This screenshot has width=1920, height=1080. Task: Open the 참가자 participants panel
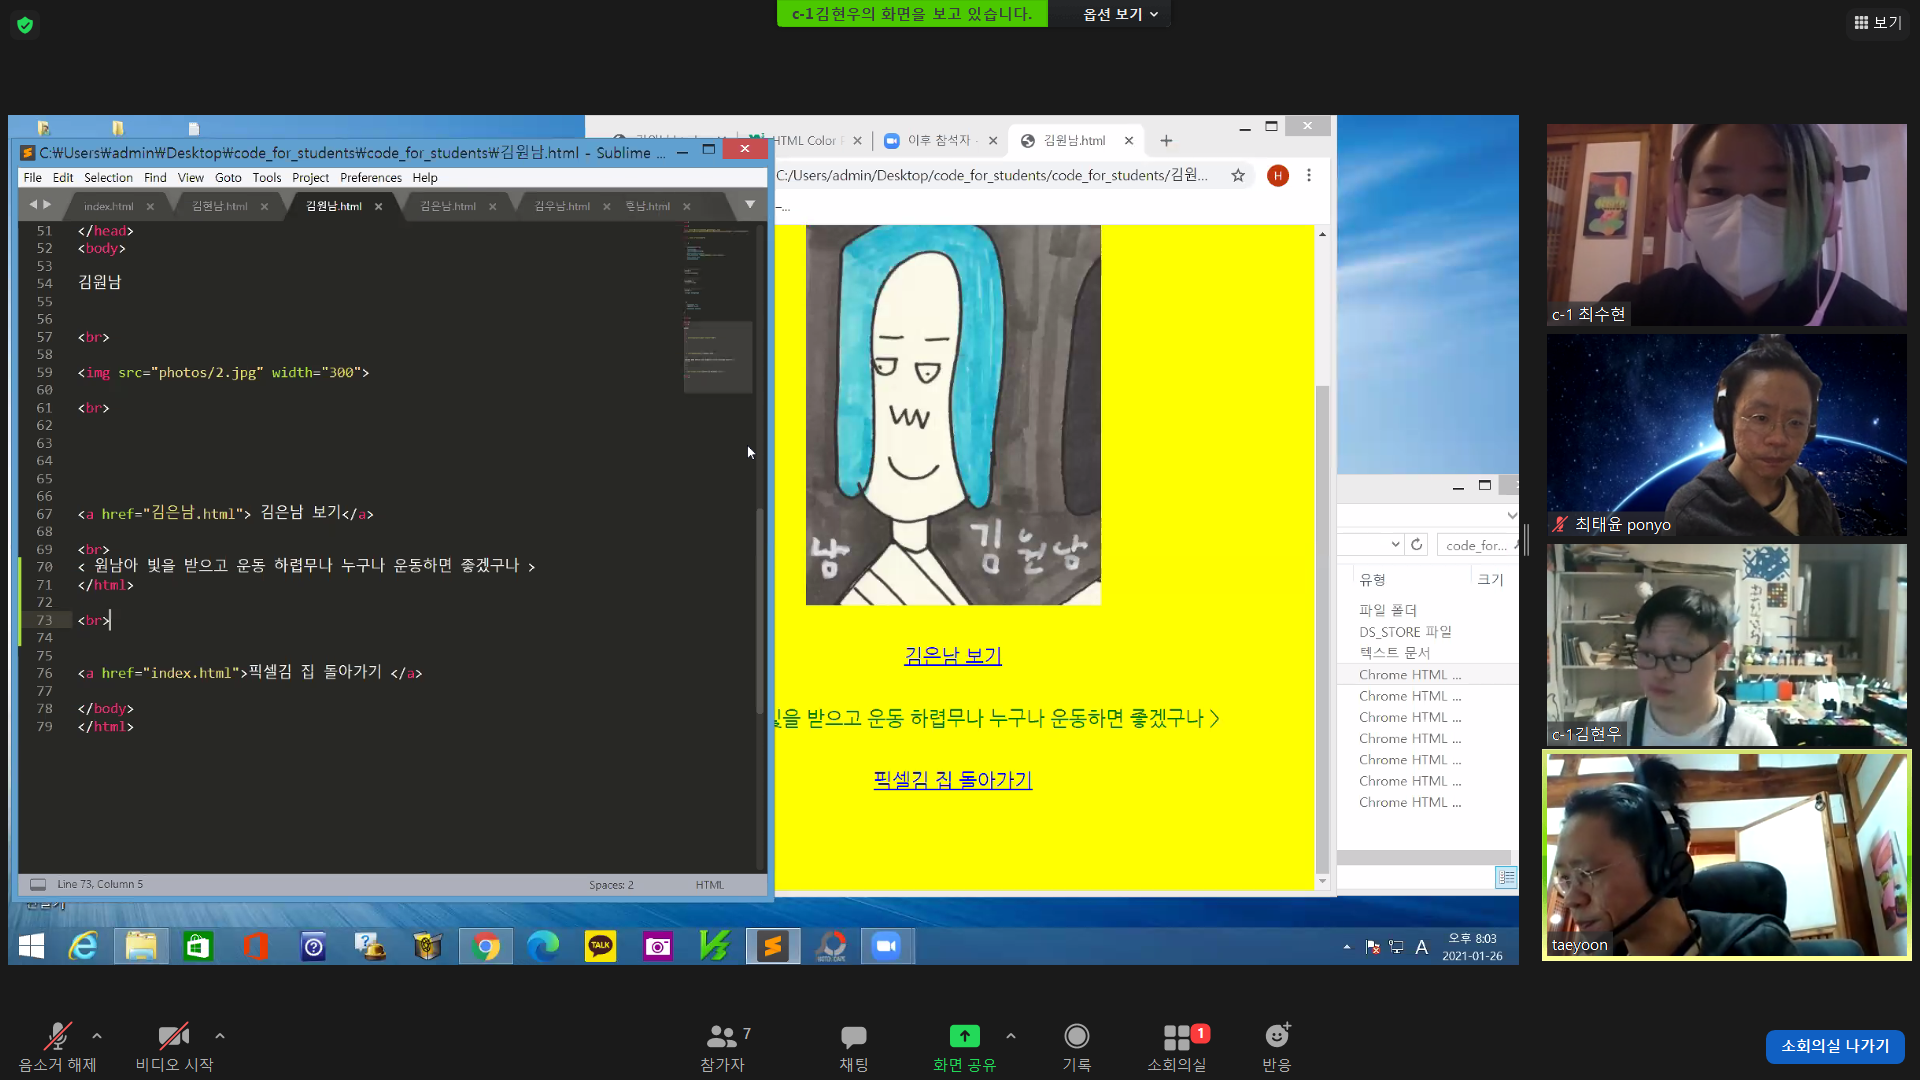tap(723, 1047)
